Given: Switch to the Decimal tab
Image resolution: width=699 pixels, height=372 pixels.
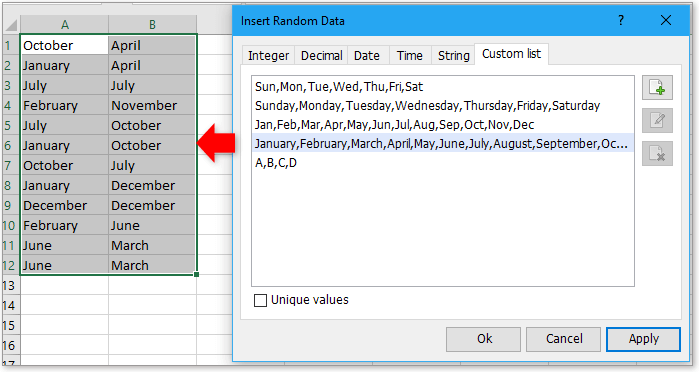Looking at the screenshot, I should point(321,56).
